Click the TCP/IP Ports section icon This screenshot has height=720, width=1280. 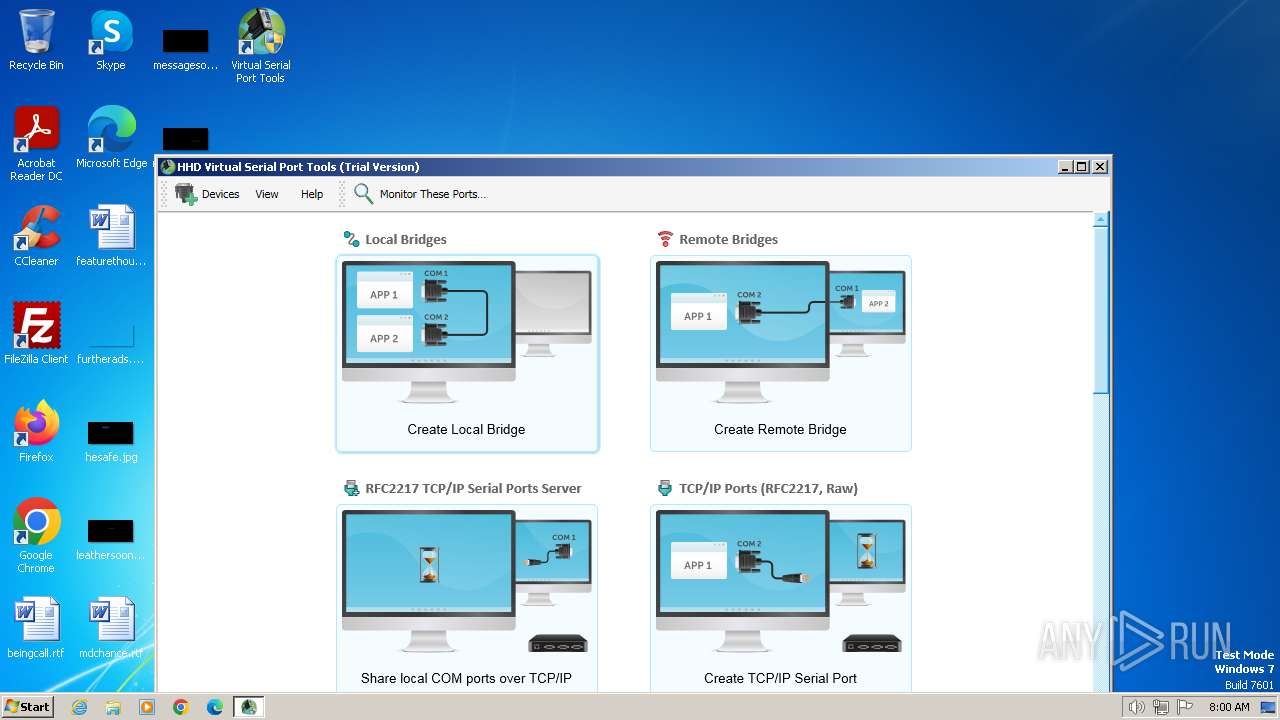[665, 488]
